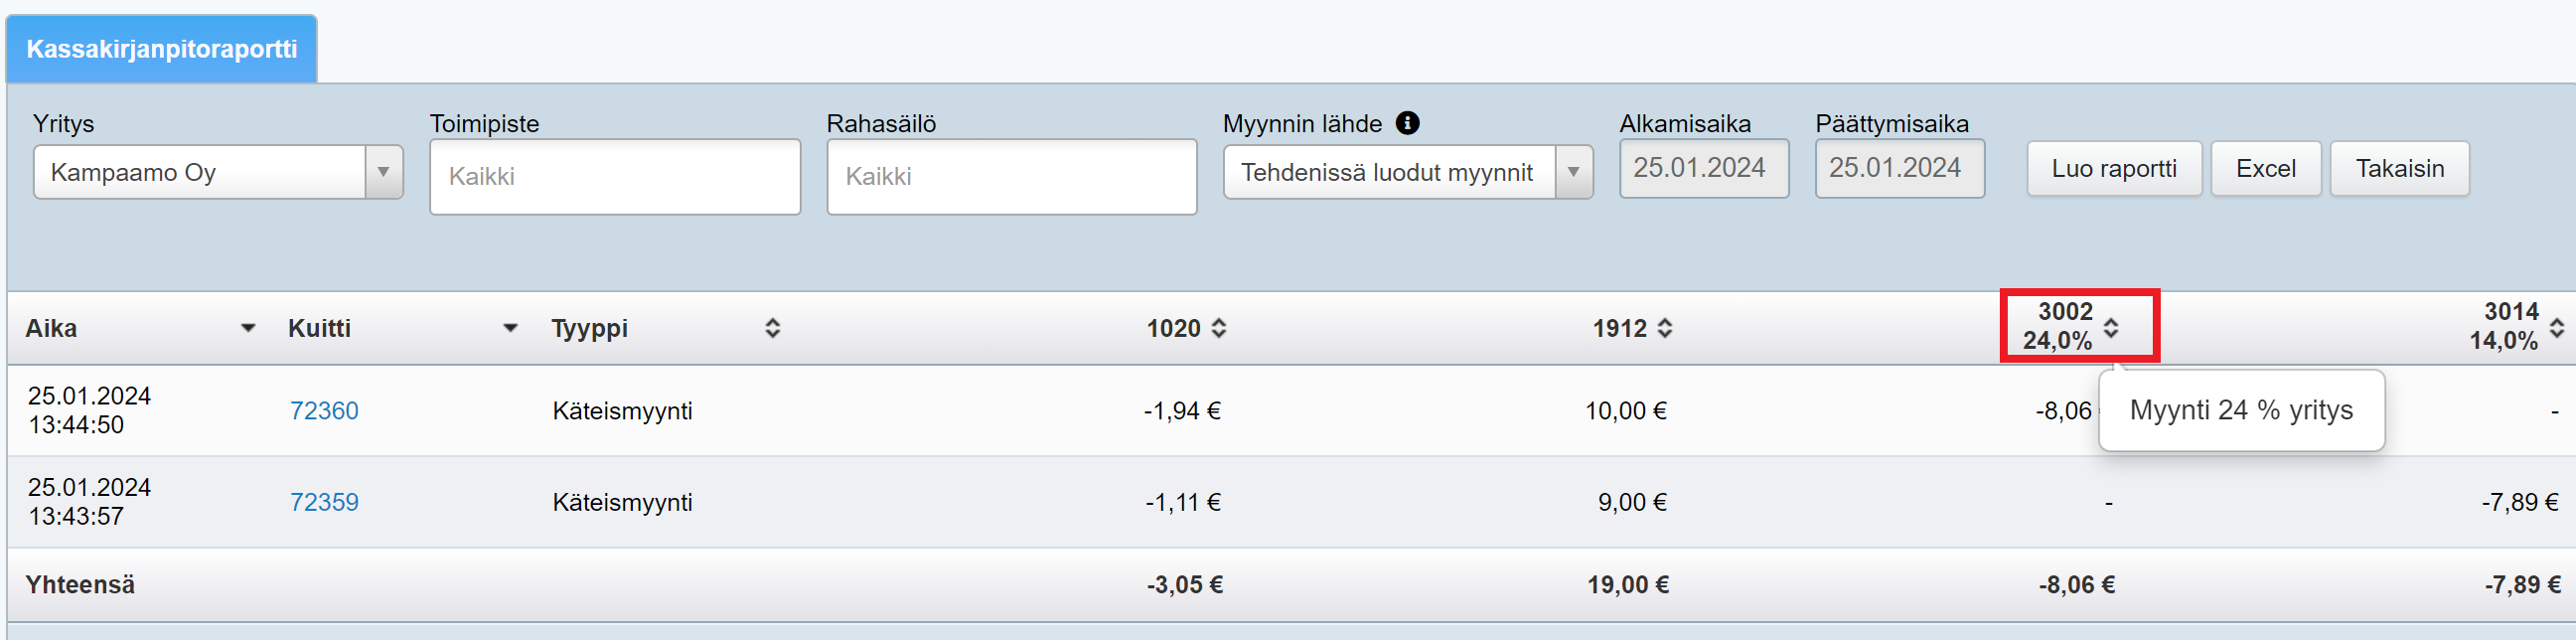Click the Toimipiste input field
The image size is (2576, 640).
pos(614,177)
